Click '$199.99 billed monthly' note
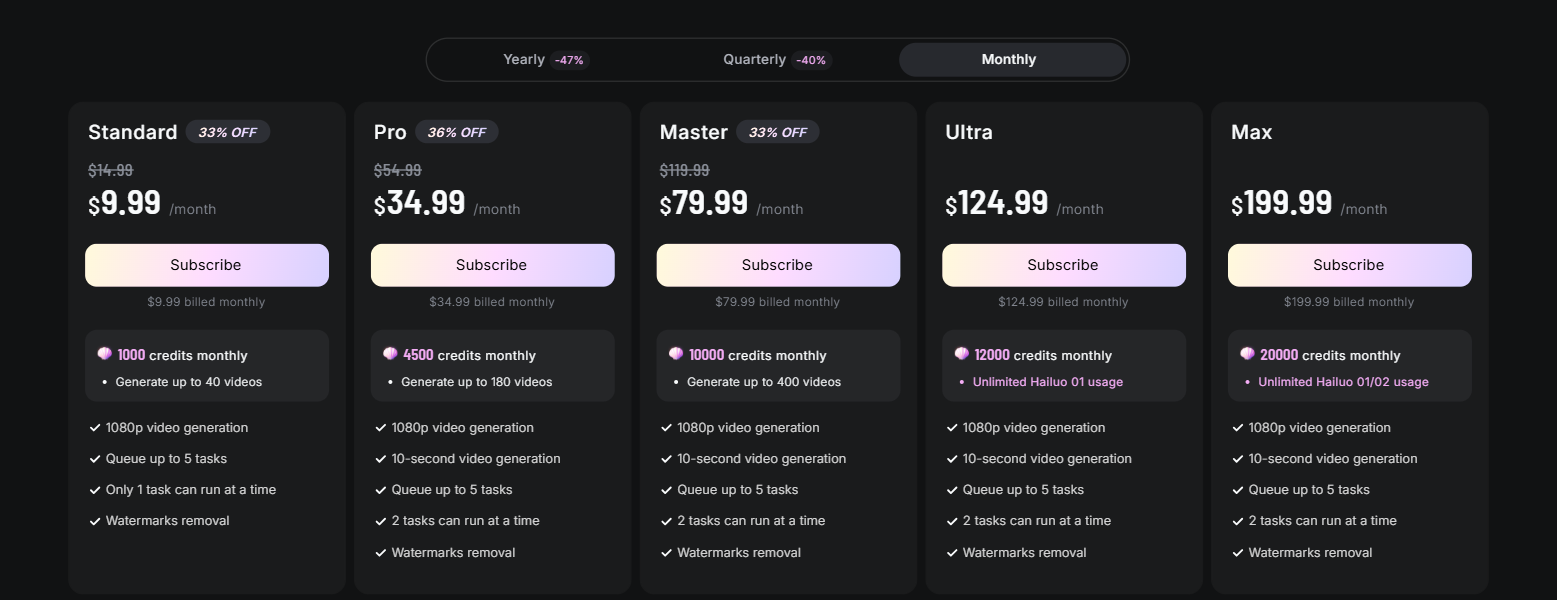 click(1350, 302)
